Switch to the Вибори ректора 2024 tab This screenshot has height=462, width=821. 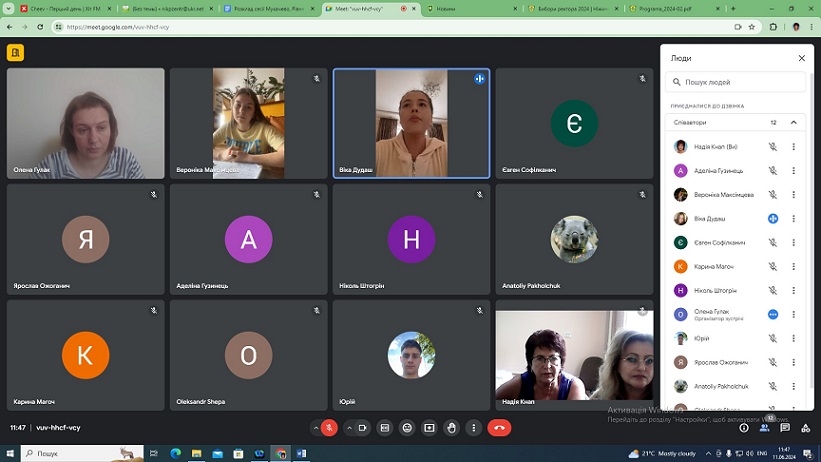tap(572, 9)
